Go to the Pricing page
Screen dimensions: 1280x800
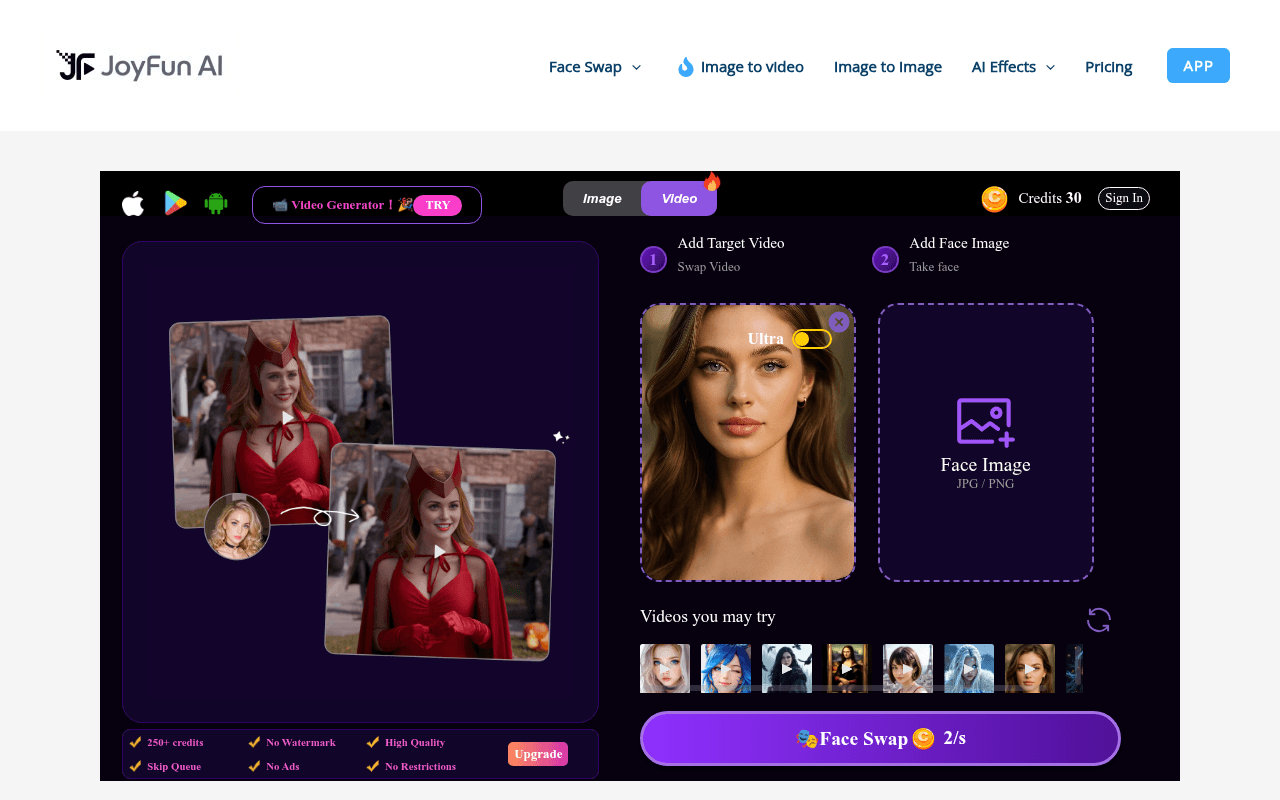pyautogui.click(x=1109, y=67)
